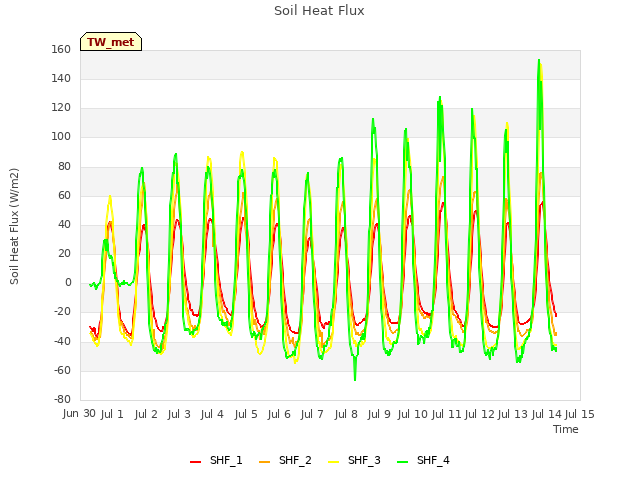Click the red SHF_1 legend marker

point(196,462)
